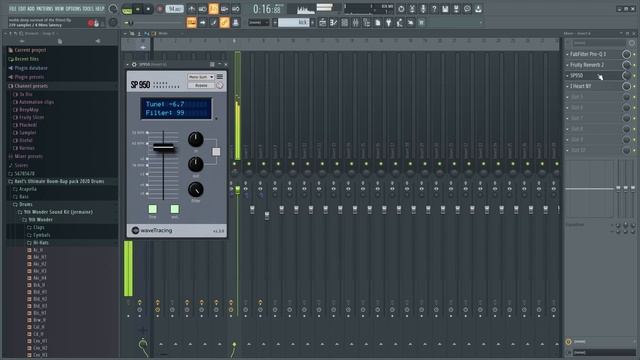Open Fruity Reeverb 2 effect slot
This screenshot has width=640, height=360.
point(587,65)
